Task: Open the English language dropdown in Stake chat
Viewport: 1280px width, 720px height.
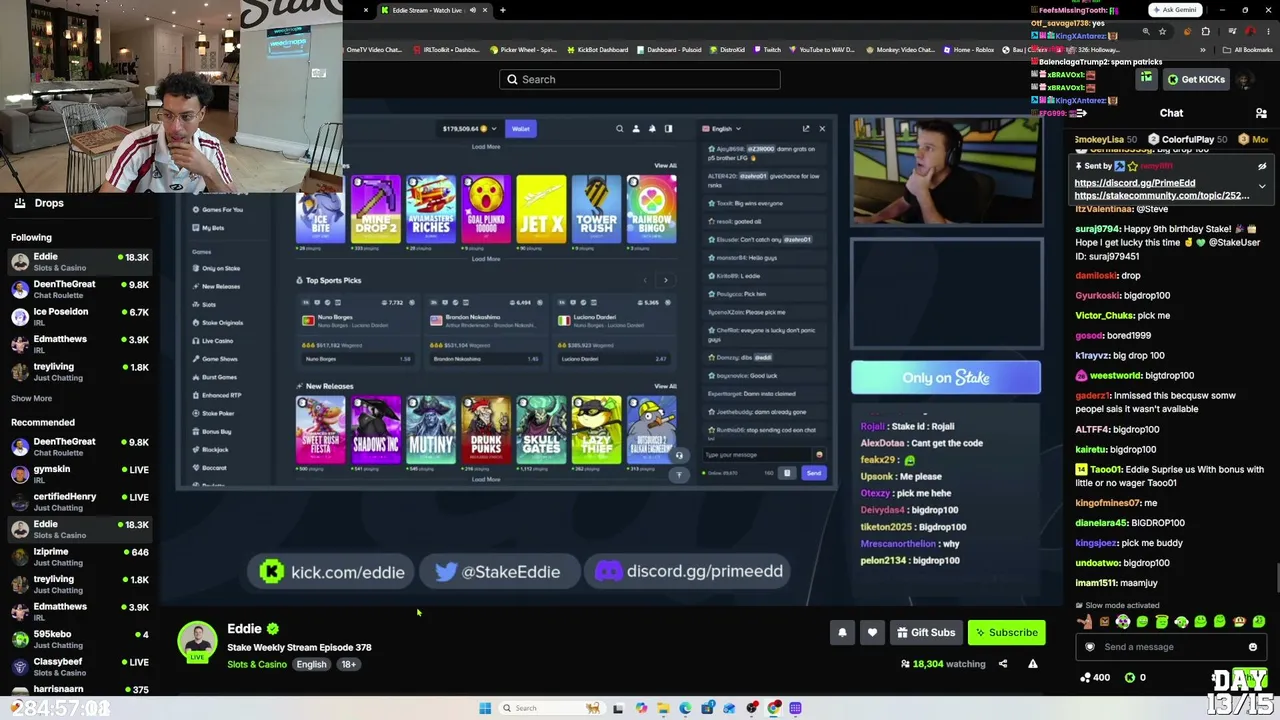Action: point(722,128)
